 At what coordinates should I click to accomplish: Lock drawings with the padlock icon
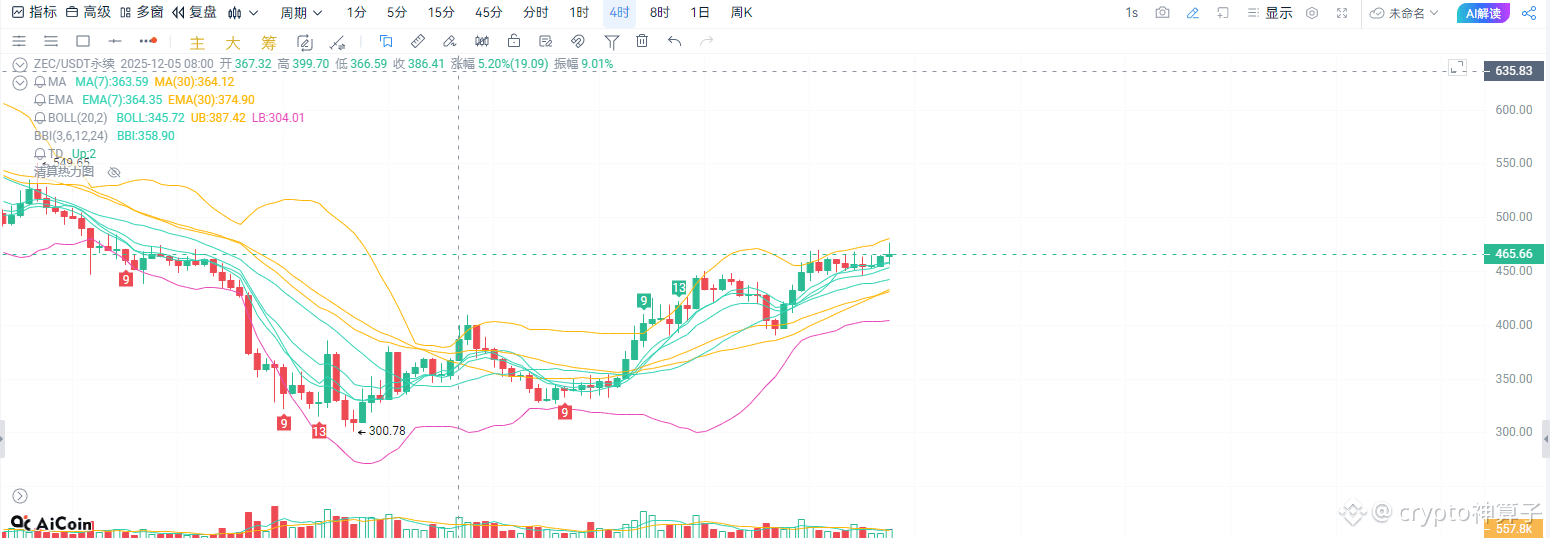pos(514,41)
